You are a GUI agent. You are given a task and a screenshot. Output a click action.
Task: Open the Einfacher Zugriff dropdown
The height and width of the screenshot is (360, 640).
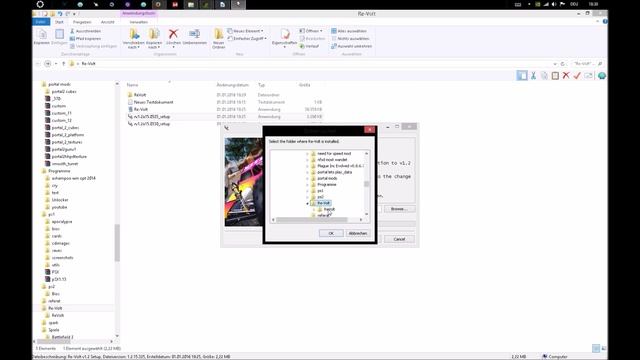tap(247, 38)
